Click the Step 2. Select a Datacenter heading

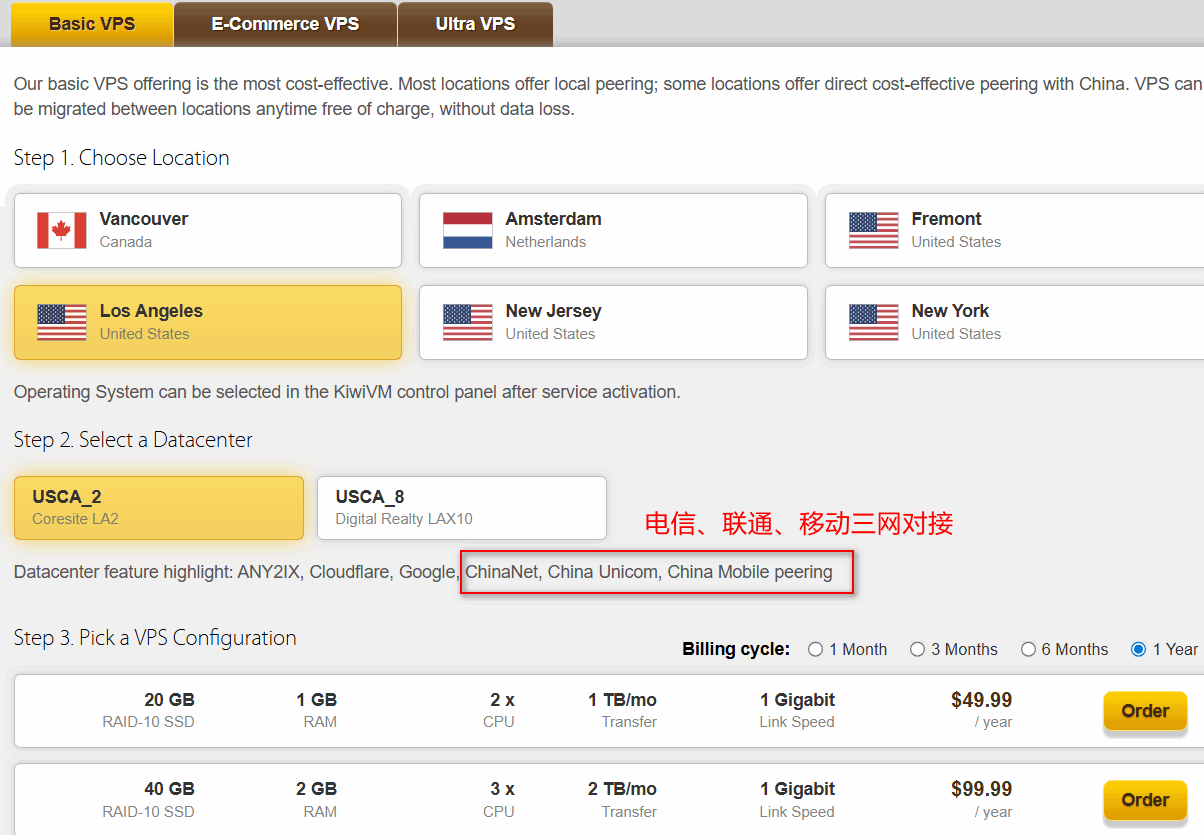tap(133, 440)
